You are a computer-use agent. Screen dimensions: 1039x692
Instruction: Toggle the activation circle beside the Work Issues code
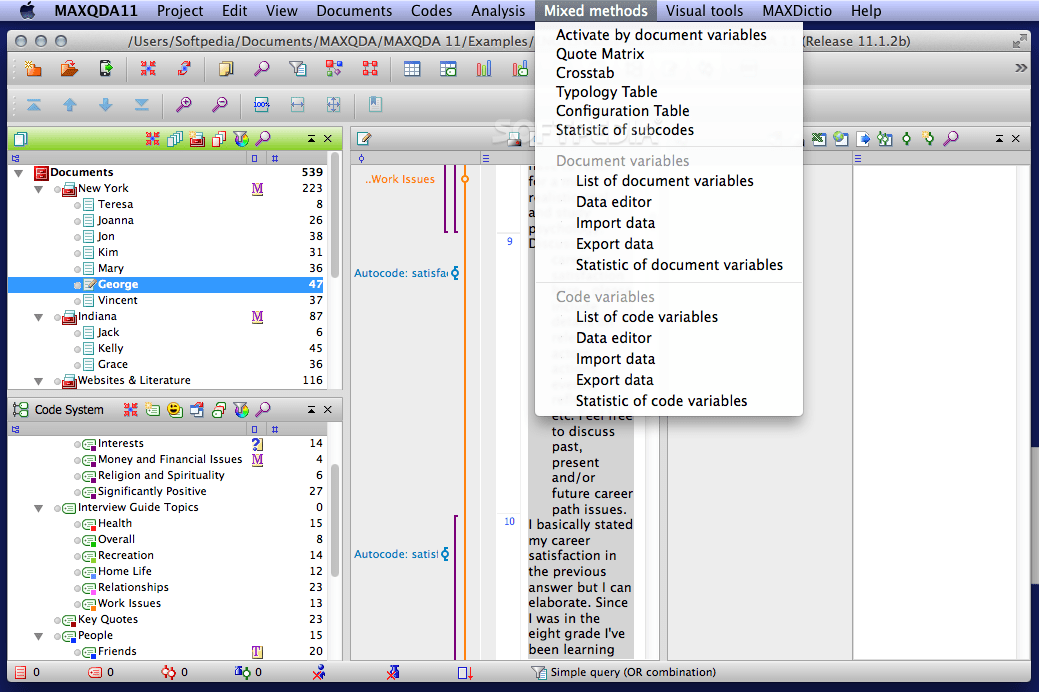(78, 605)
